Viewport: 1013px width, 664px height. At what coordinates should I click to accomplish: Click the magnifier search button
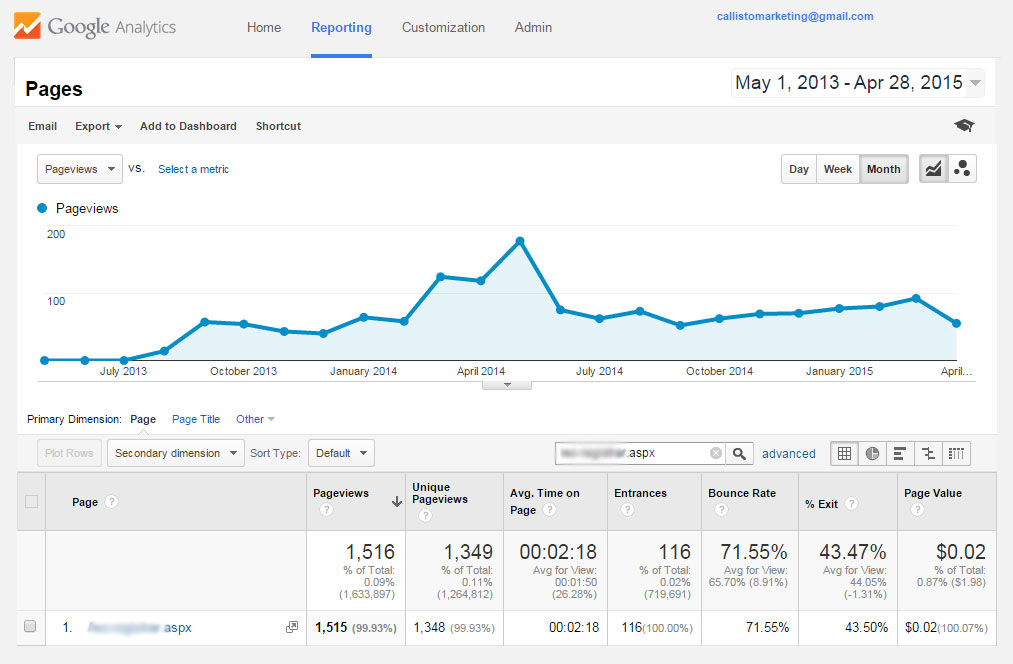739,453
